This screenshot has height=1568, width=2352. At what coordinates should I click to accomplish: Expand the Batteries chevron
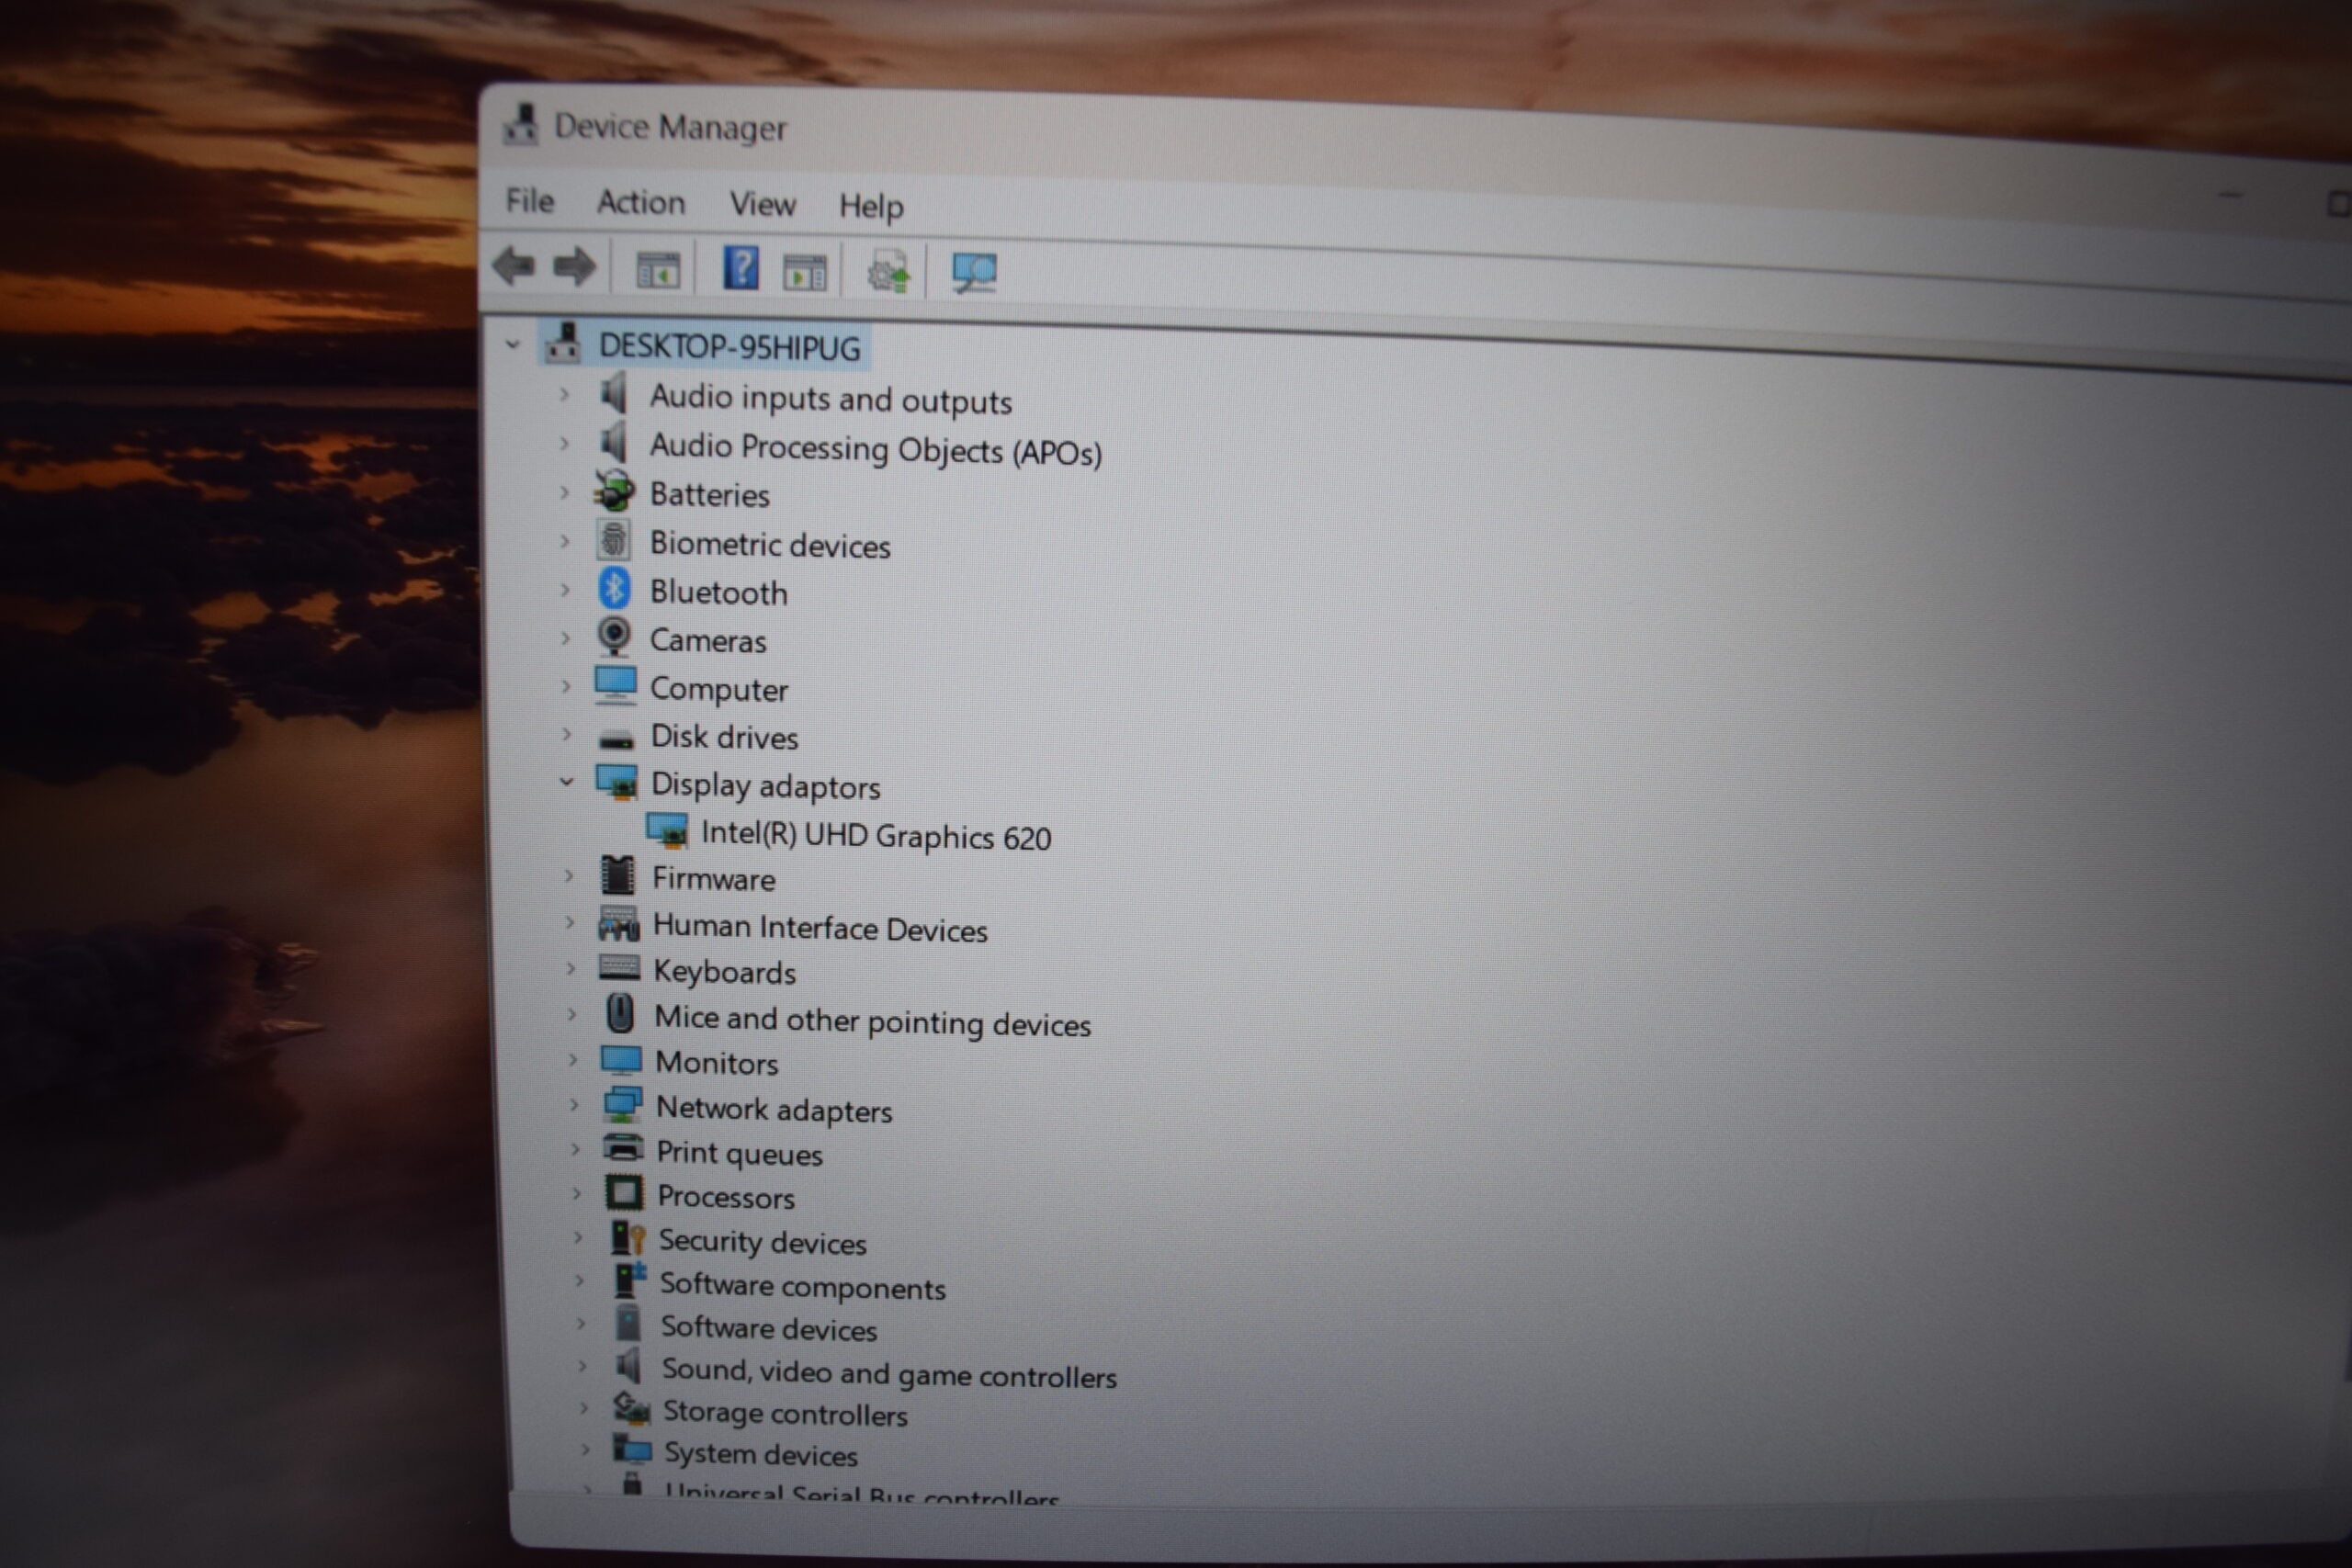[x=565, y=492]
